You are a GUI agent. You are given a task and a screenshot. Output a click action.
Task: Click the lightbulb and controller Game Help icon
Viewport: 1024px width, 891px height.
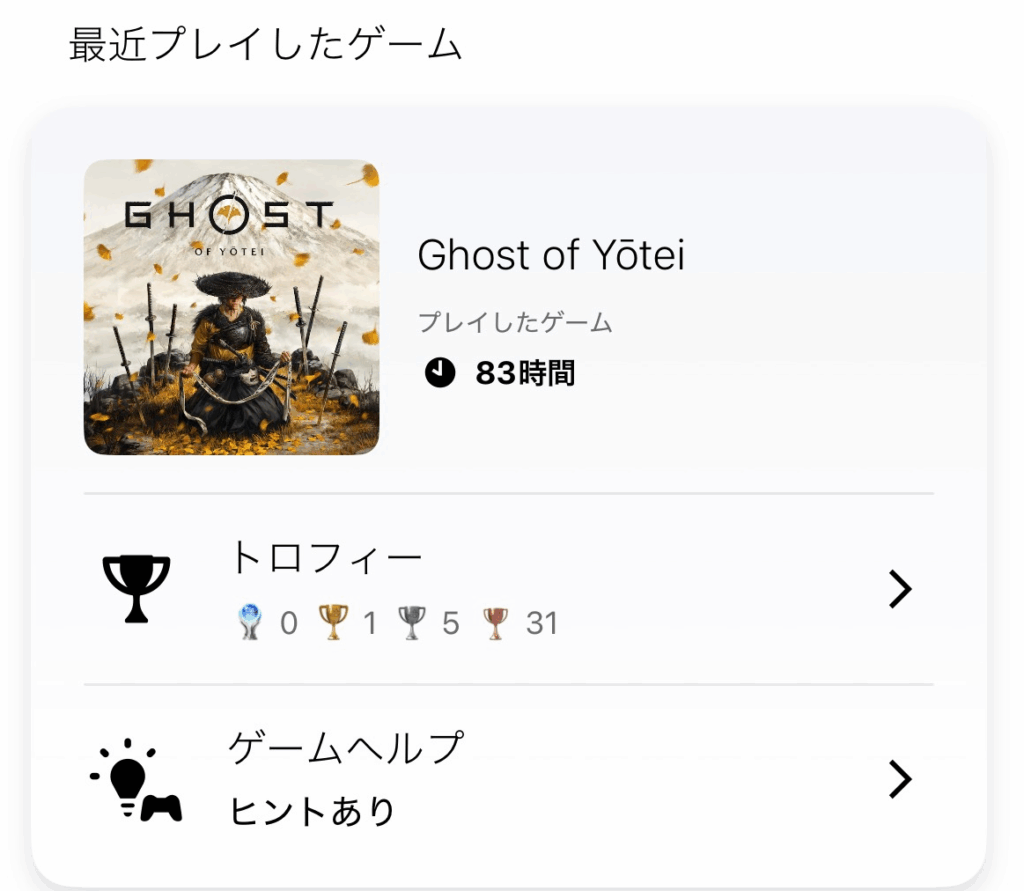(x=137, y=780)
